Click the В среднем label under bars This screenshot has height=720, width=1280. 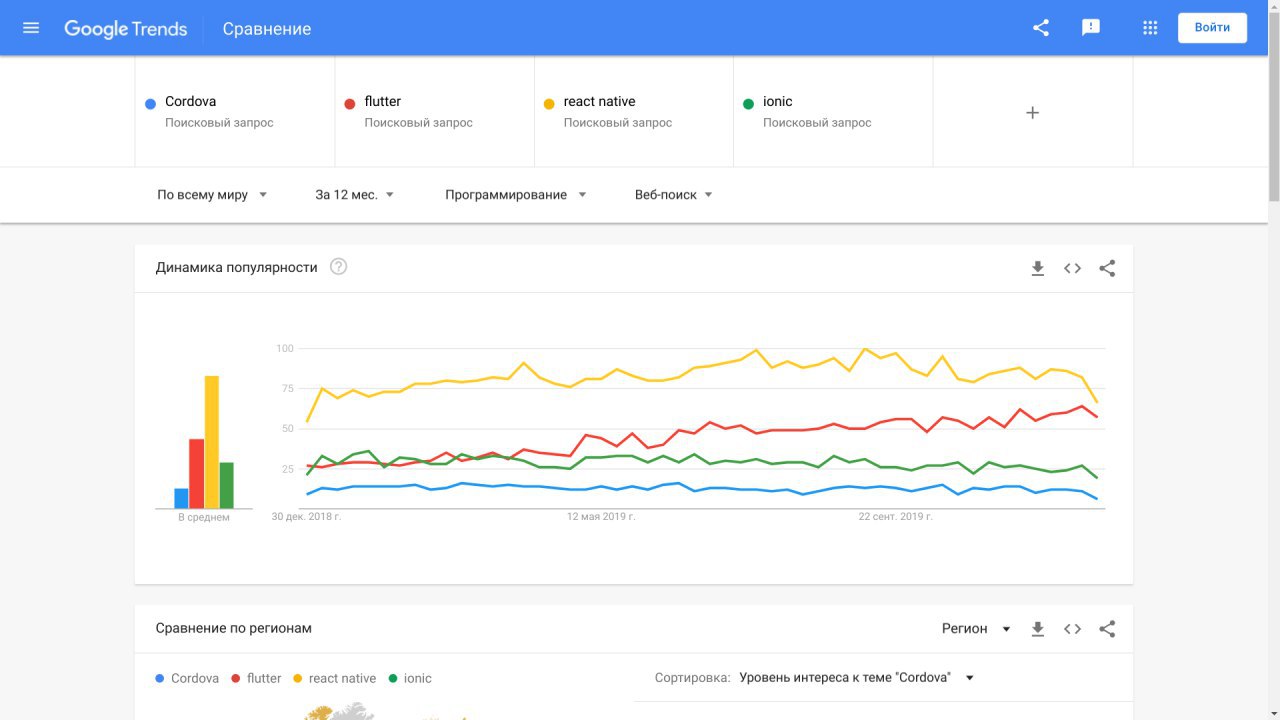pyautogui.click(x=204, y=518)
